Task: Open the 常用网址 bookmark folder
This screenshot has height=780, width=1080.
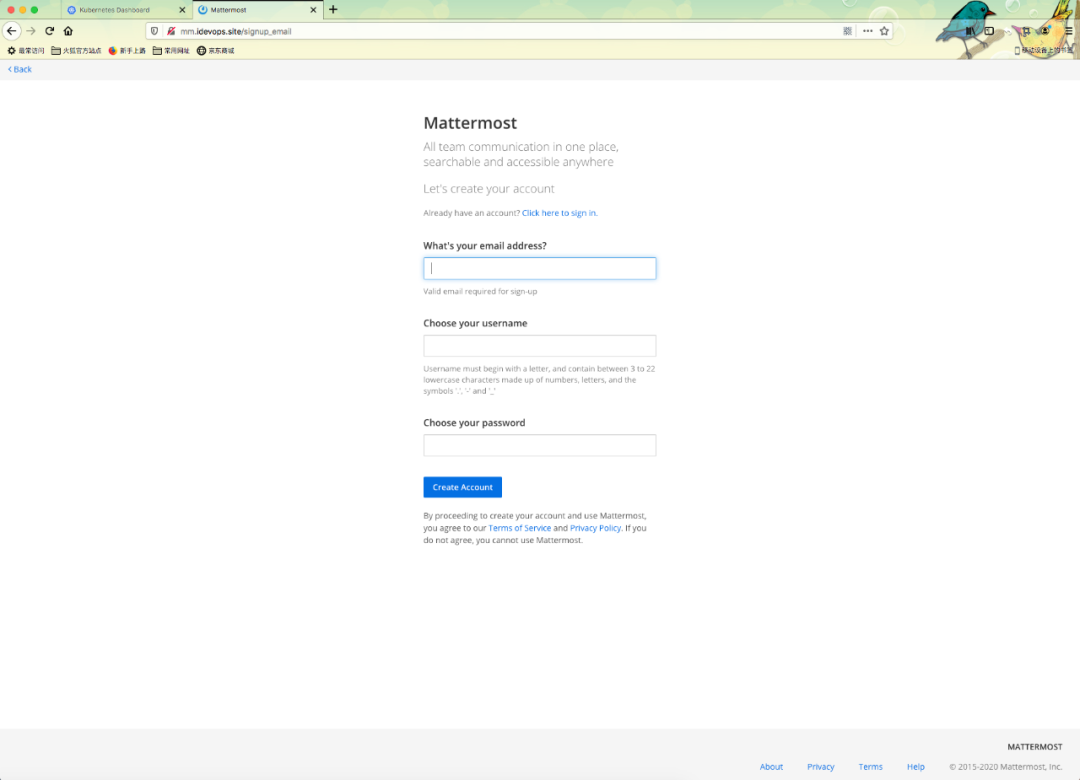Action: (x=171, y=51)
